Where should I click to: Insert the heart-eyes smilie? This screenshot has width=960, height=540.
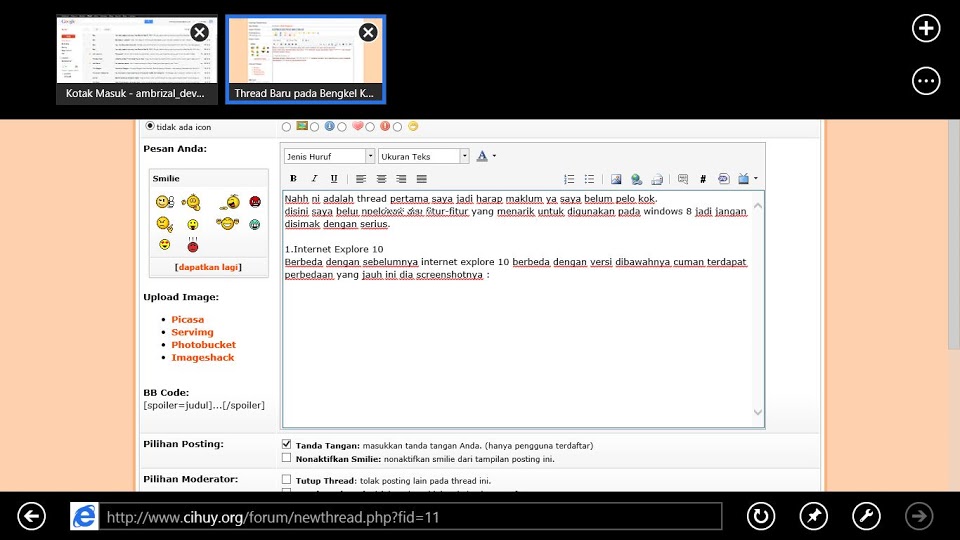pos(165,245)
